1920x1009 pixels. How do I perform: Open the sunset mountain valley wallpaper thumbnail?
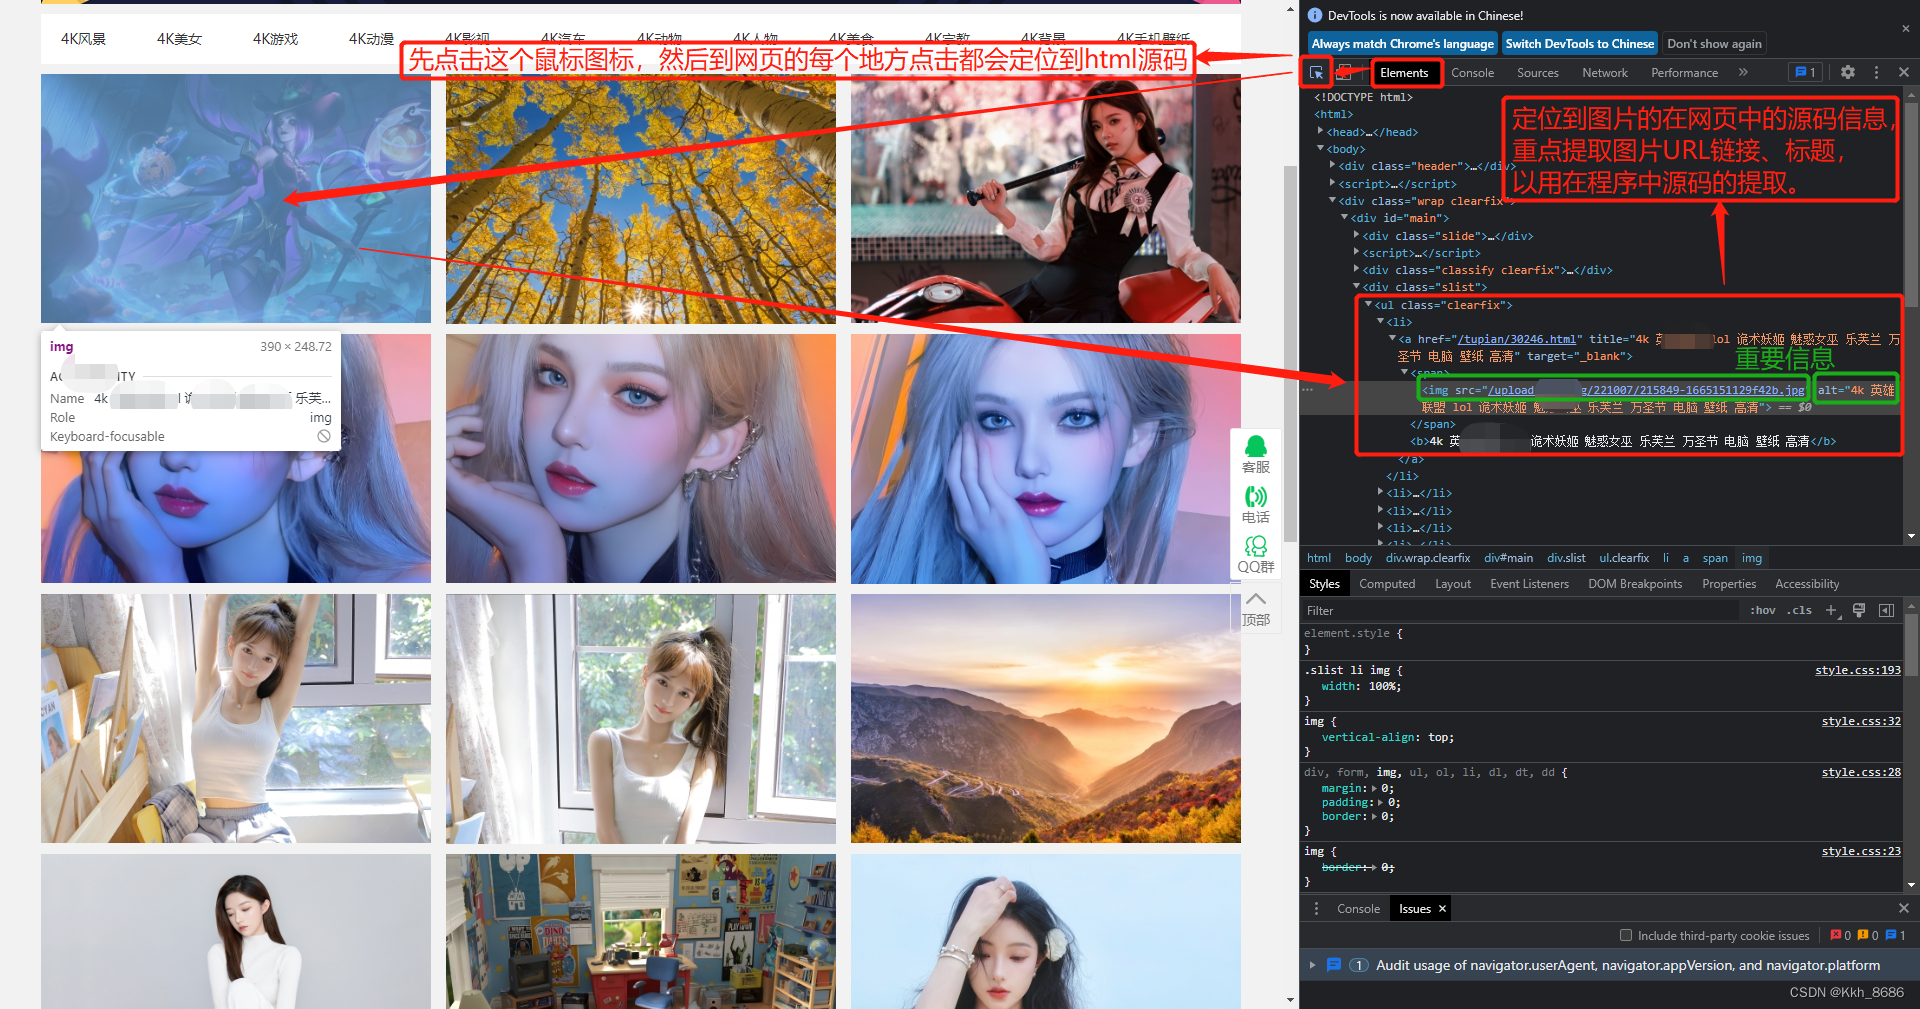point(1046,719)
